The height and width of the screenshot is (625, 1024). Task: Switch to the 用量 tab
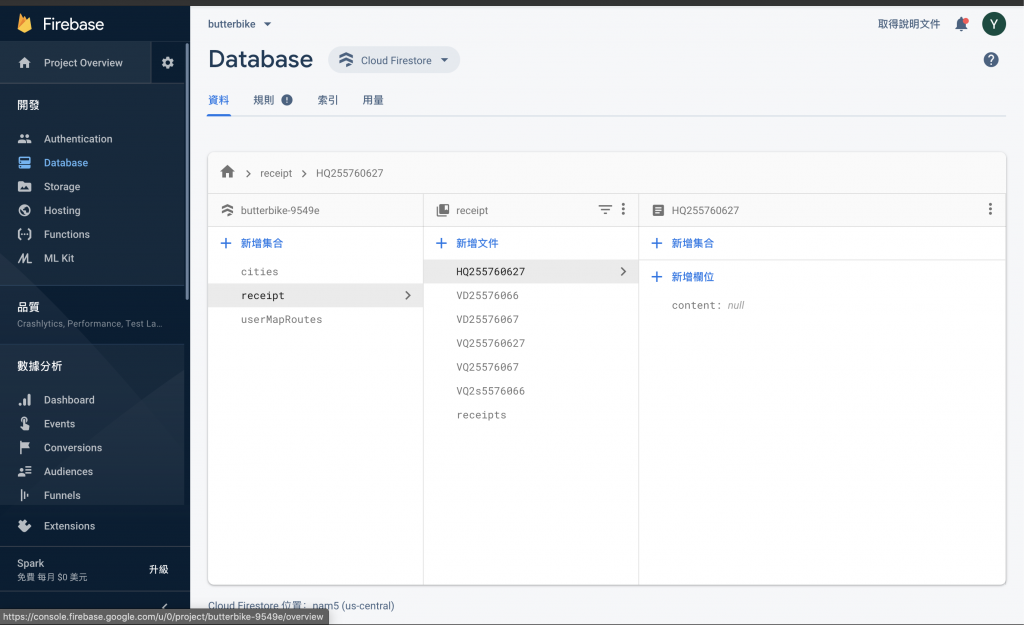click(373, 100)
